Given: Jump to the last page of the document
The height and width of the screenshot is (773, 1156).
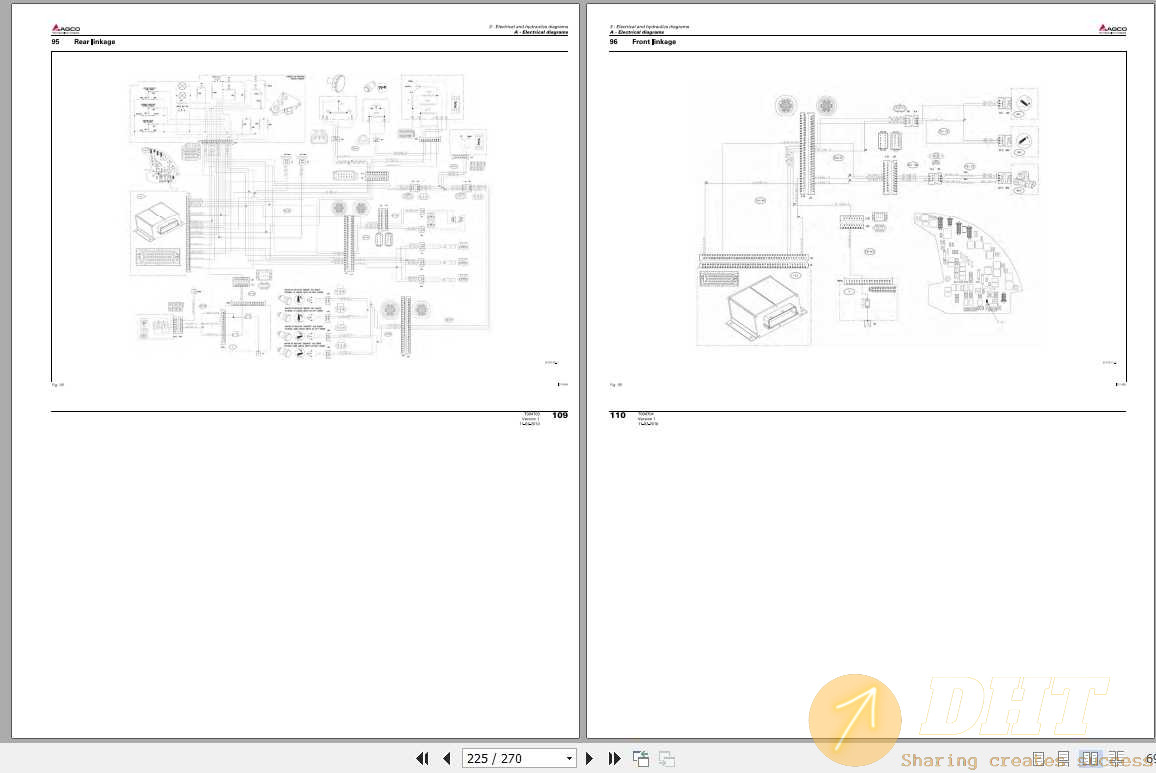Looking at the screenshot, I should [x=615, y=759].
